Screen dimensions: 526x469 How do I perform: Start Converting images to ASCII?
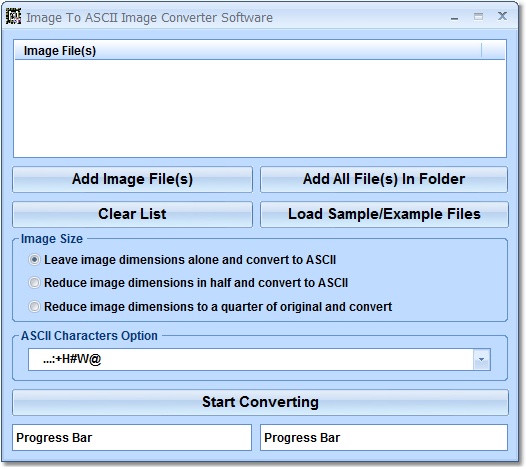[x=260, y=402]
